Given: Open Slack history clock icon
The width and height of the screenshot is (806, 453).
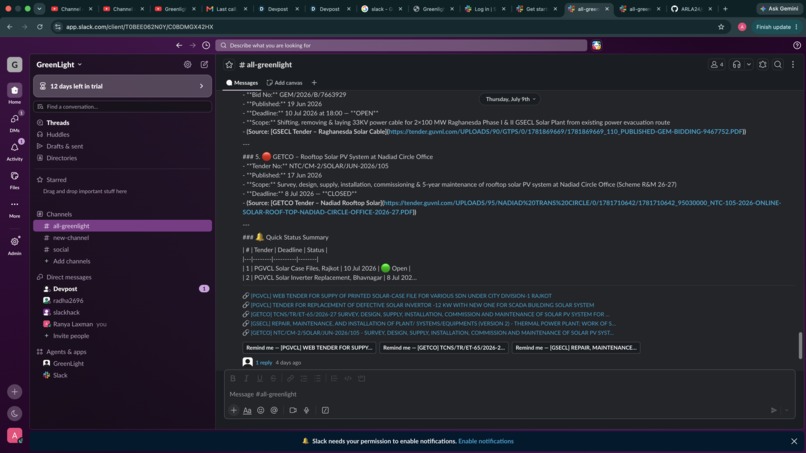Looking at the screenshot, I should click(x=206, y=45).
